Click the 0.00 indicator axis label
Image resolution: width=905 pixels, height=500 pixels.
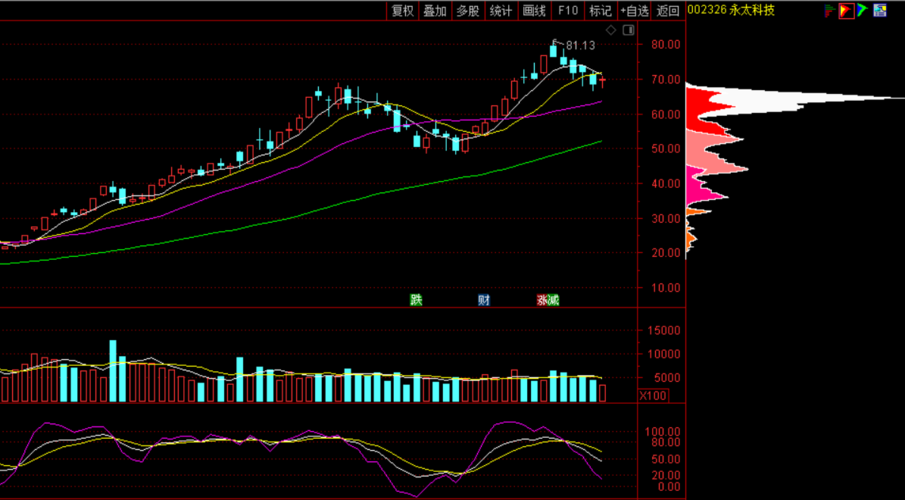point(668,487)
